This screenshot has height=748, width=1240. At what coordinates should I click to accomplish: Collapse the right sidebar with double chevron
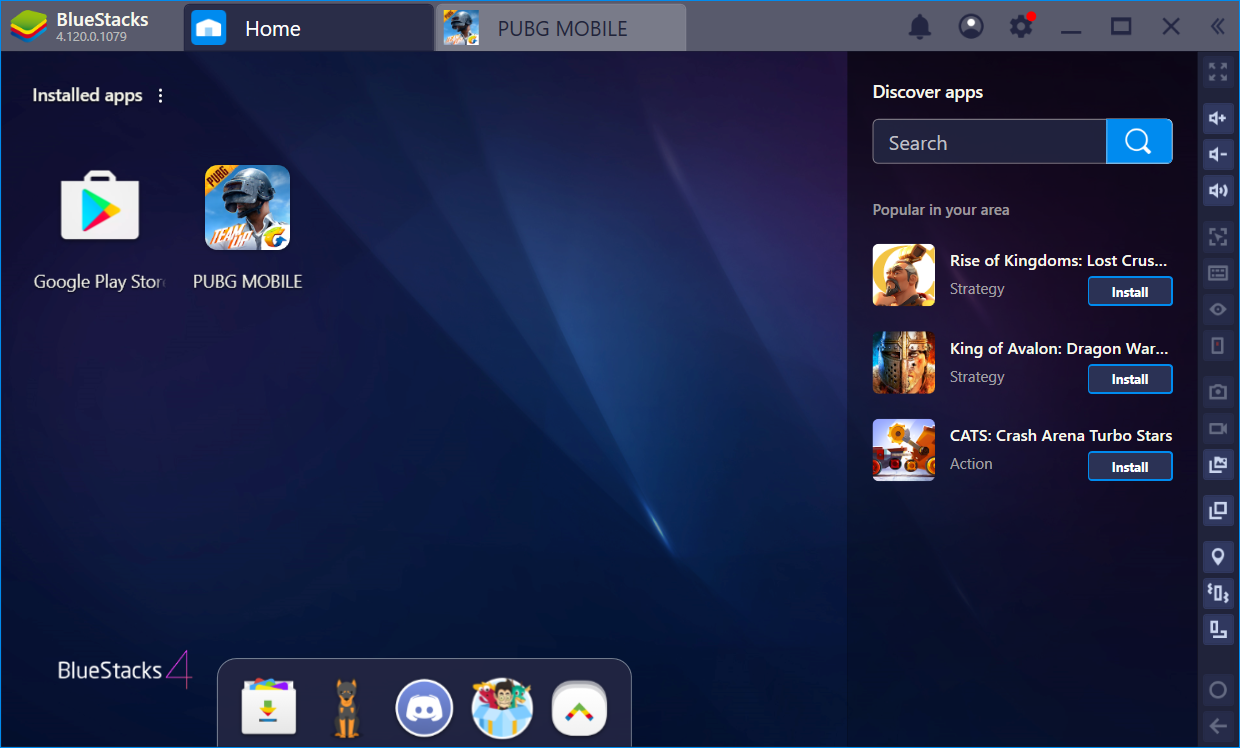coord(1217,27)
